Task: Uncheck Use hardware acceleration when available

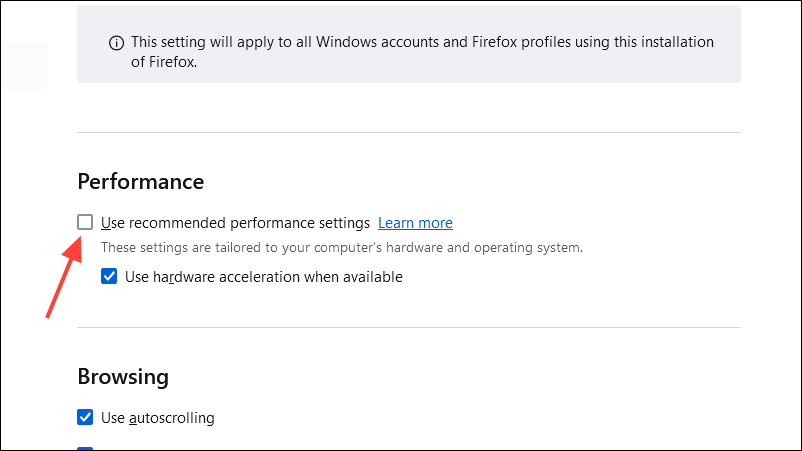Action: [110, 277]
